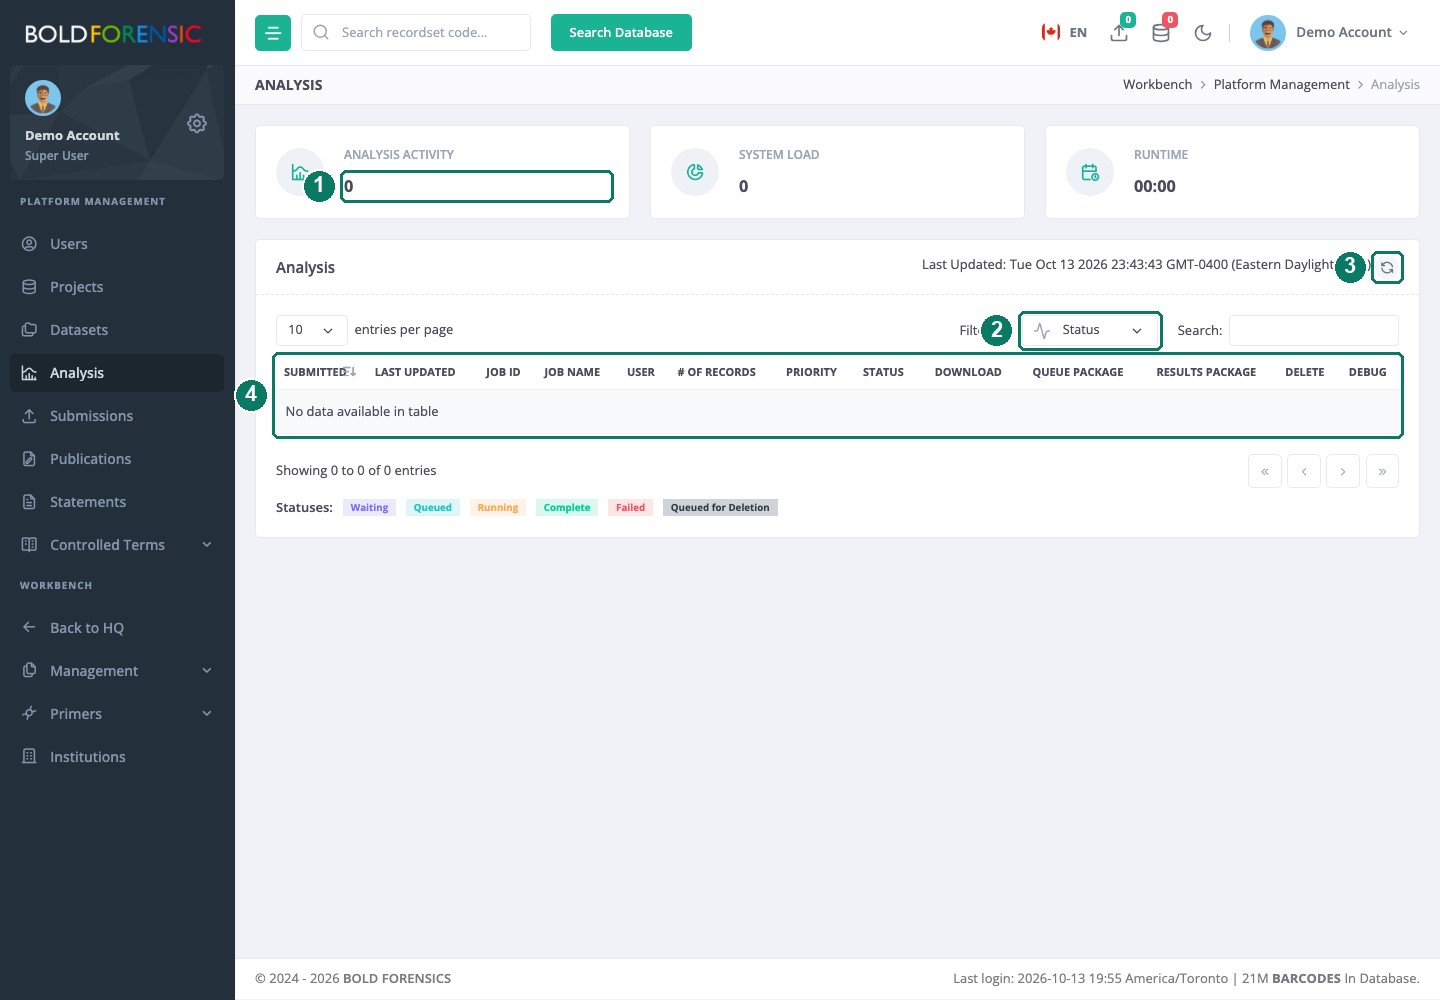Viewport: 1440px width, 1000px height.
Task: Focus the Search recordset code field
Action: click(416, 33)
